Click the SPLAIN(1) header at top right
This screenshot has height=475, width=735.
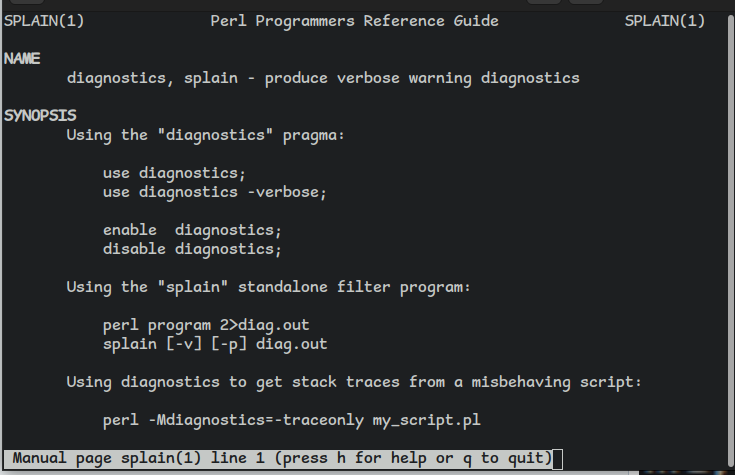[x=664, y=21]
